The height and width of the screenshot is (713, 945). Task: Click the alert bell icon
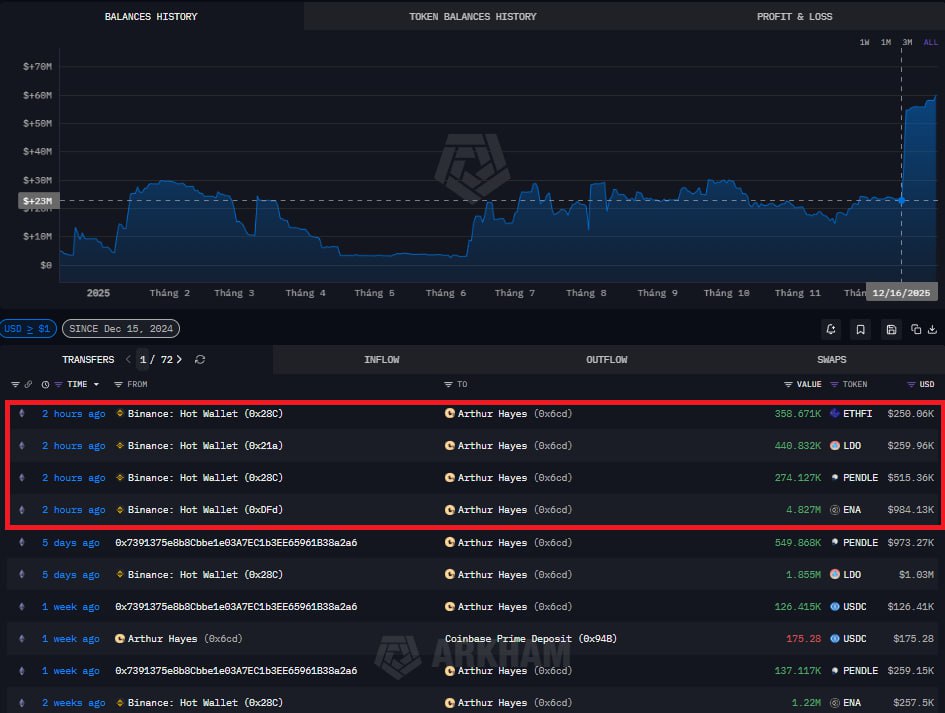[x=831, y=329]
